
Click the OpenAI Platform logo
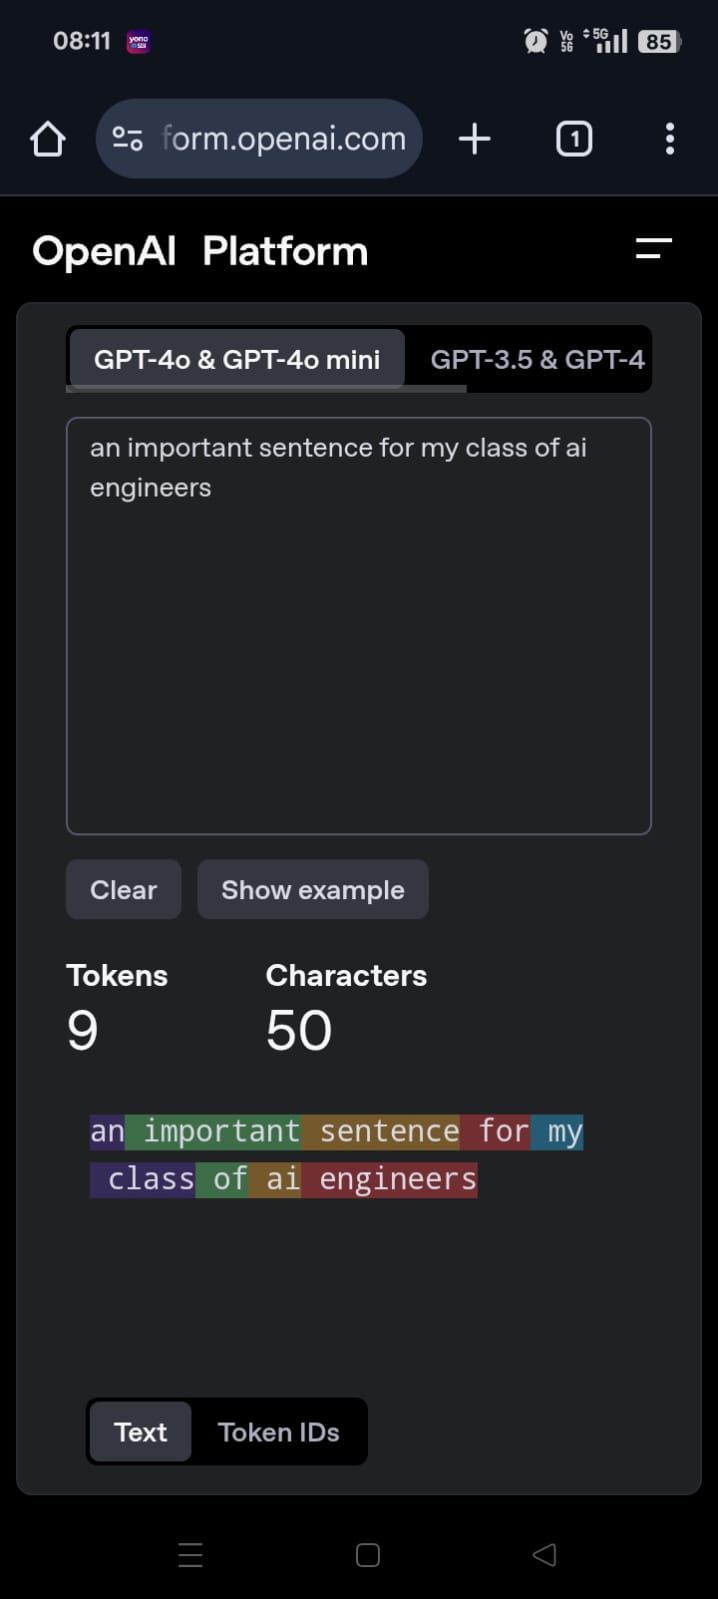point(200,251)
